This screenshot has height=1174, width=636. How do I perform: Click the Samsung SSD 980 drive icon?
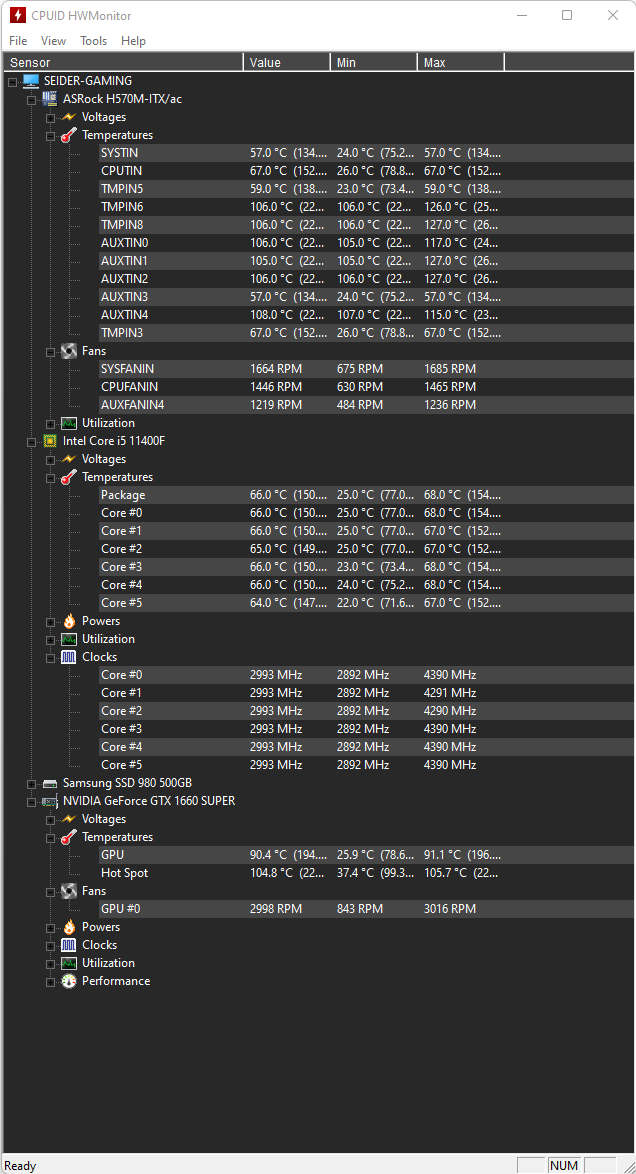click(x=50, y=783)
